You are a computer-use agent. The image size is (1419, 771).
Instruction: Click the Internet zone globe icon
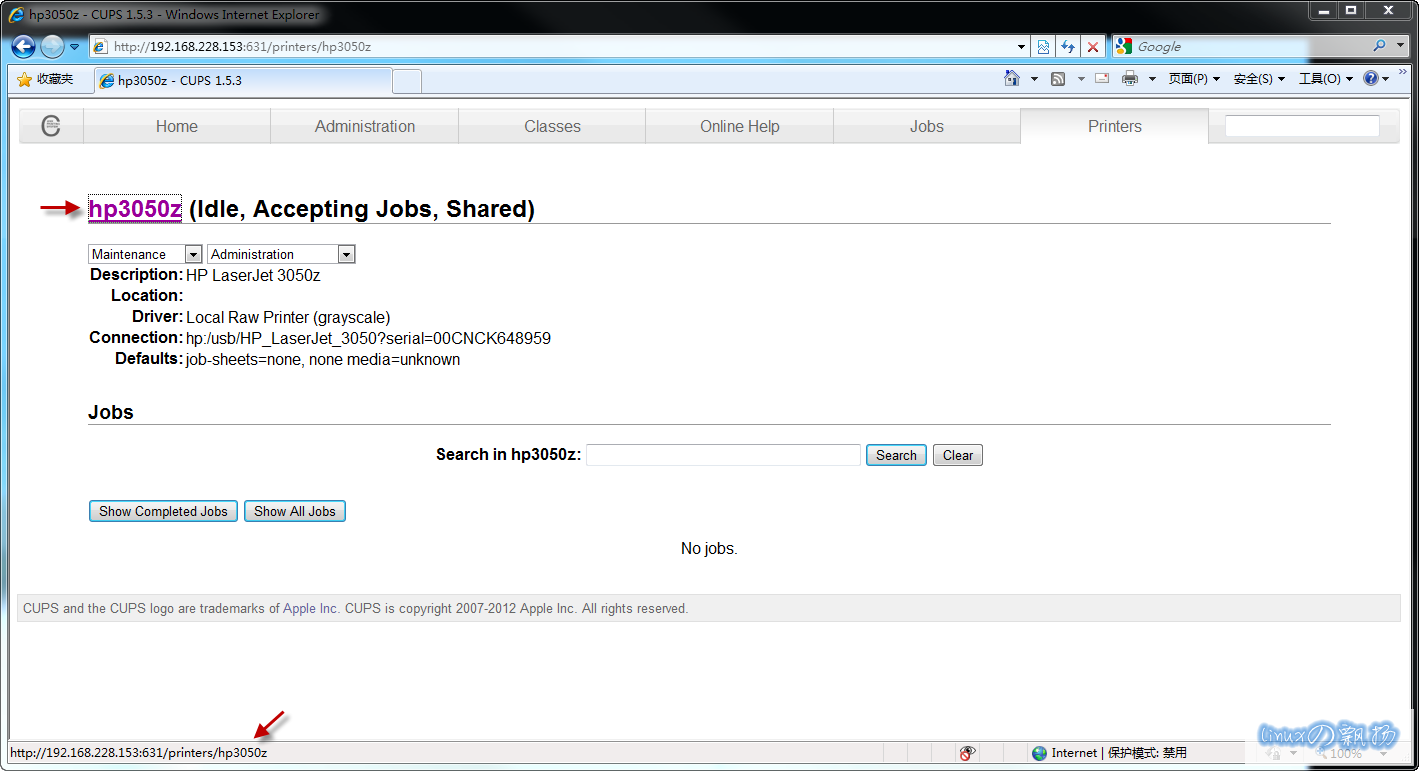(1039, 753)
